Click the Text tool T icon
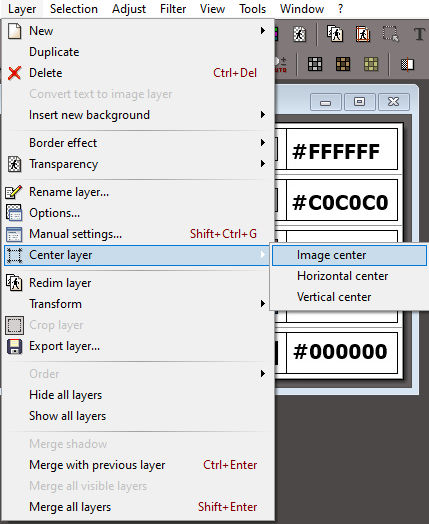 click(419, 34)
